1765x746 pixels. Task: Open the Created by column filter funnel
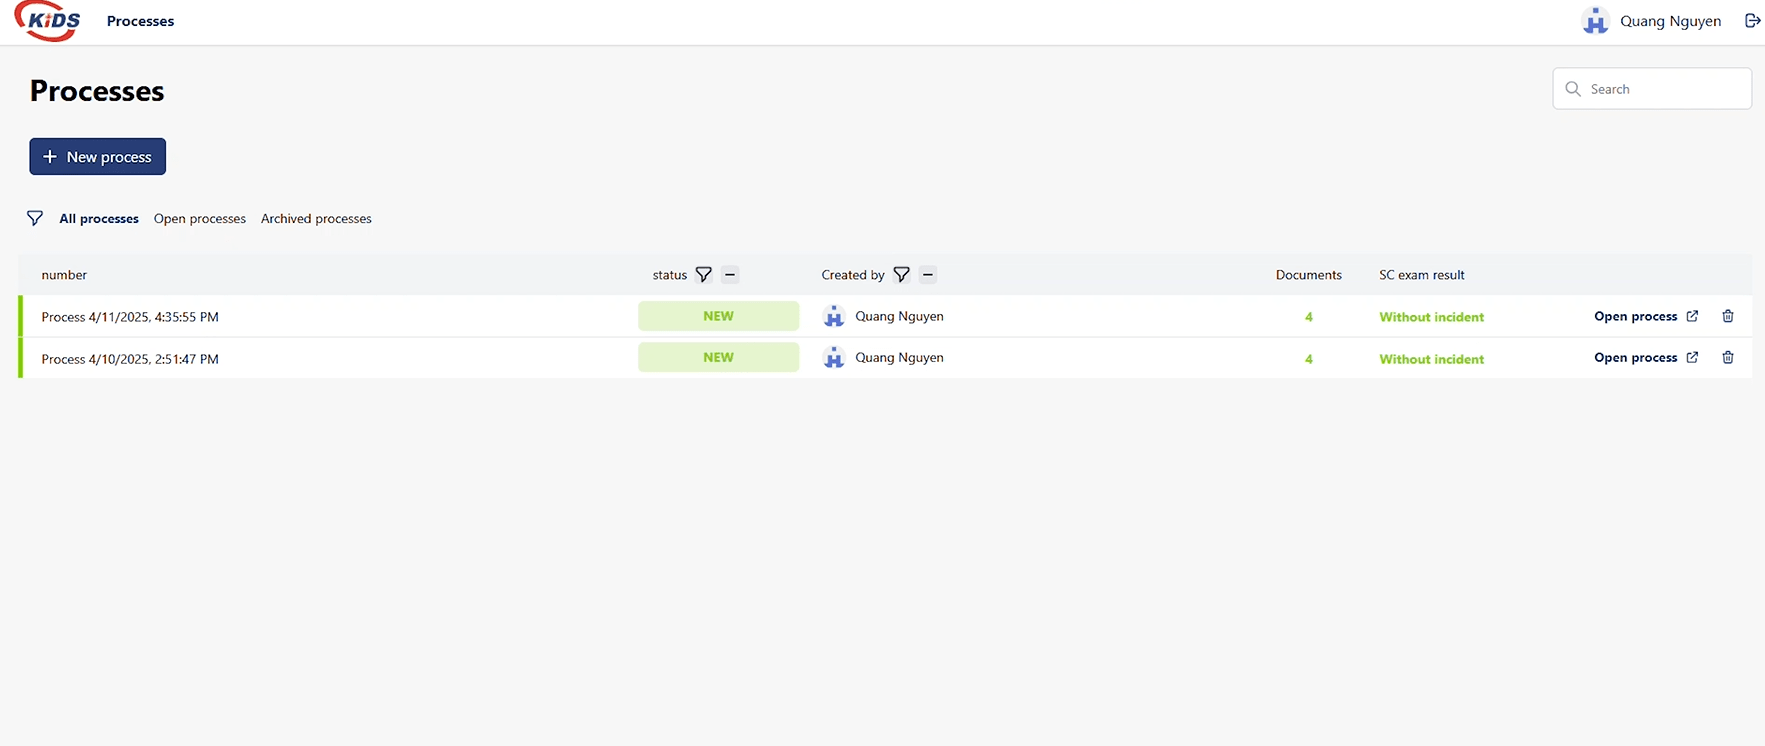pos(901,275)
